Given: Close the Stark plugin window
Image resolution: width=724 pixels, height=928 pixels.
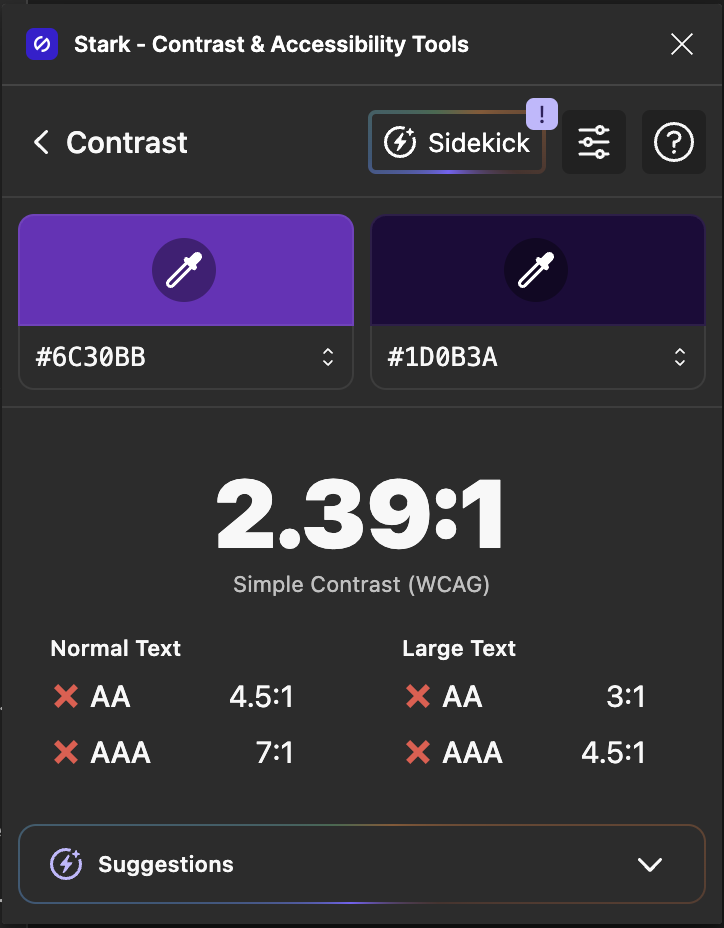Looking at the screenshot, I should click(682, 44).
